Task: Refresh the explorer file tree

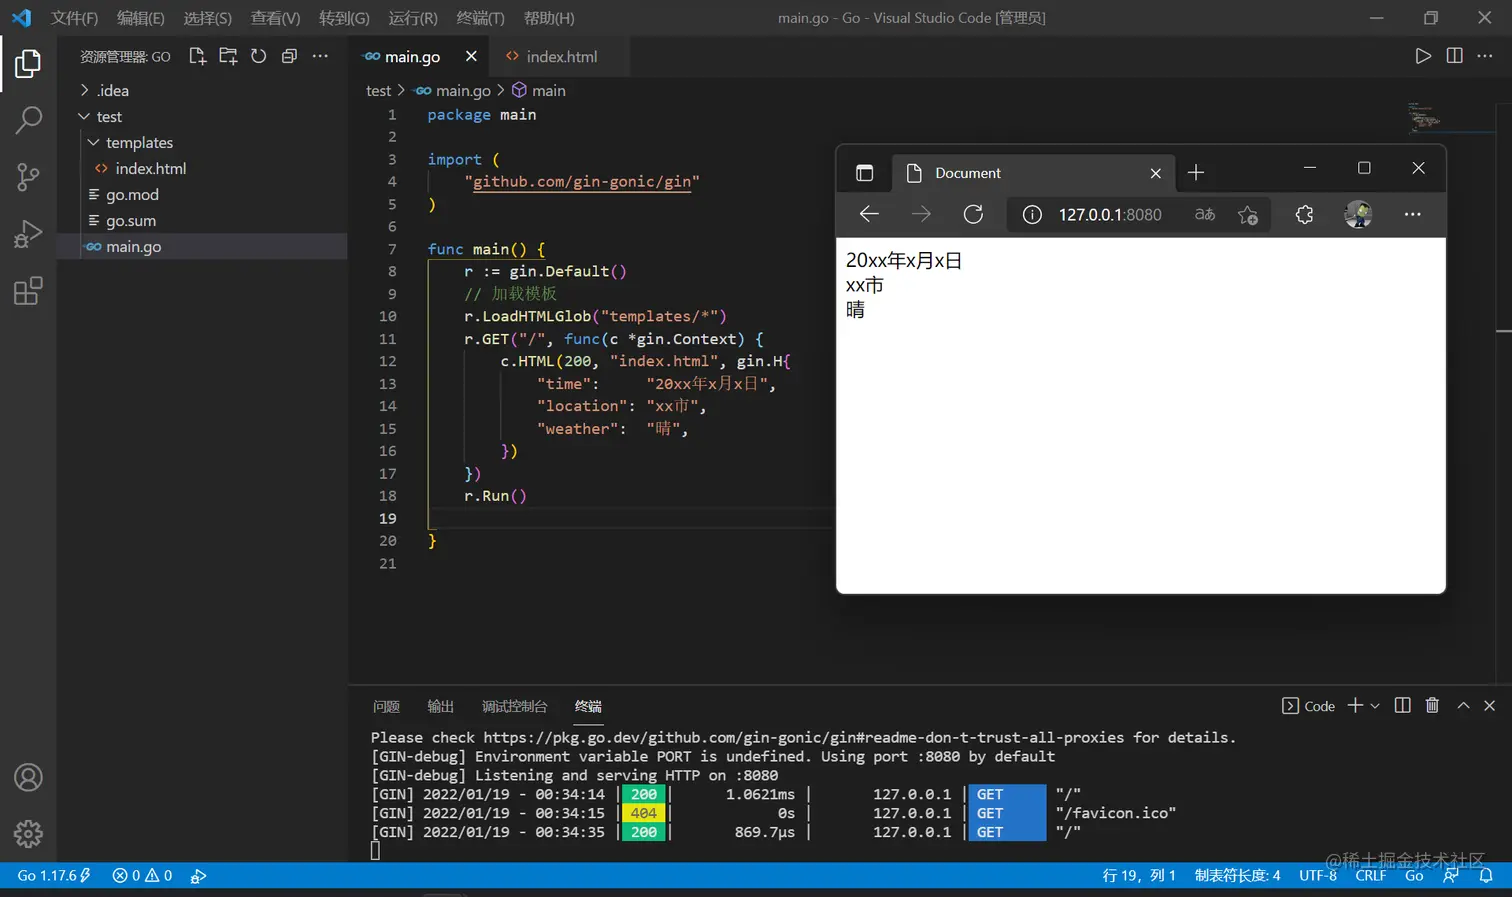Action: click(x=259, y=56)
